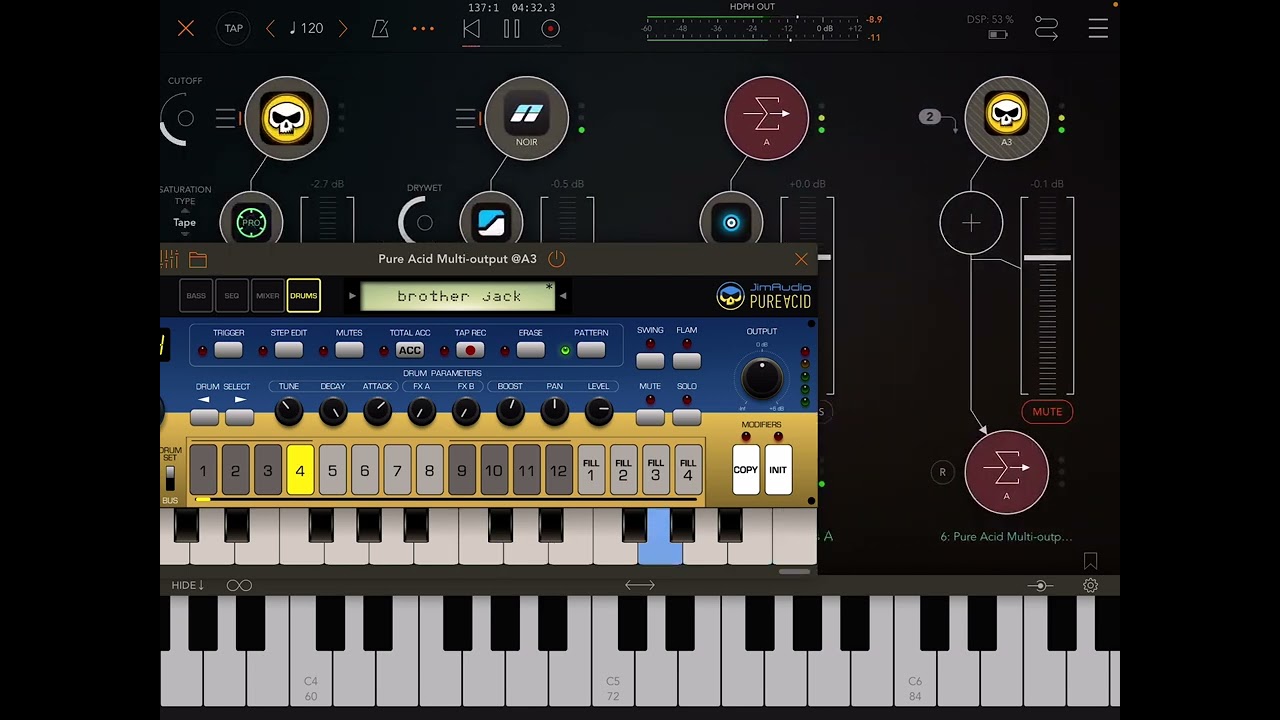Open plugin parameter mixer icon
Image resolution: width=1280 pixels, height=720 pixels.
click(x=169, y=260)
